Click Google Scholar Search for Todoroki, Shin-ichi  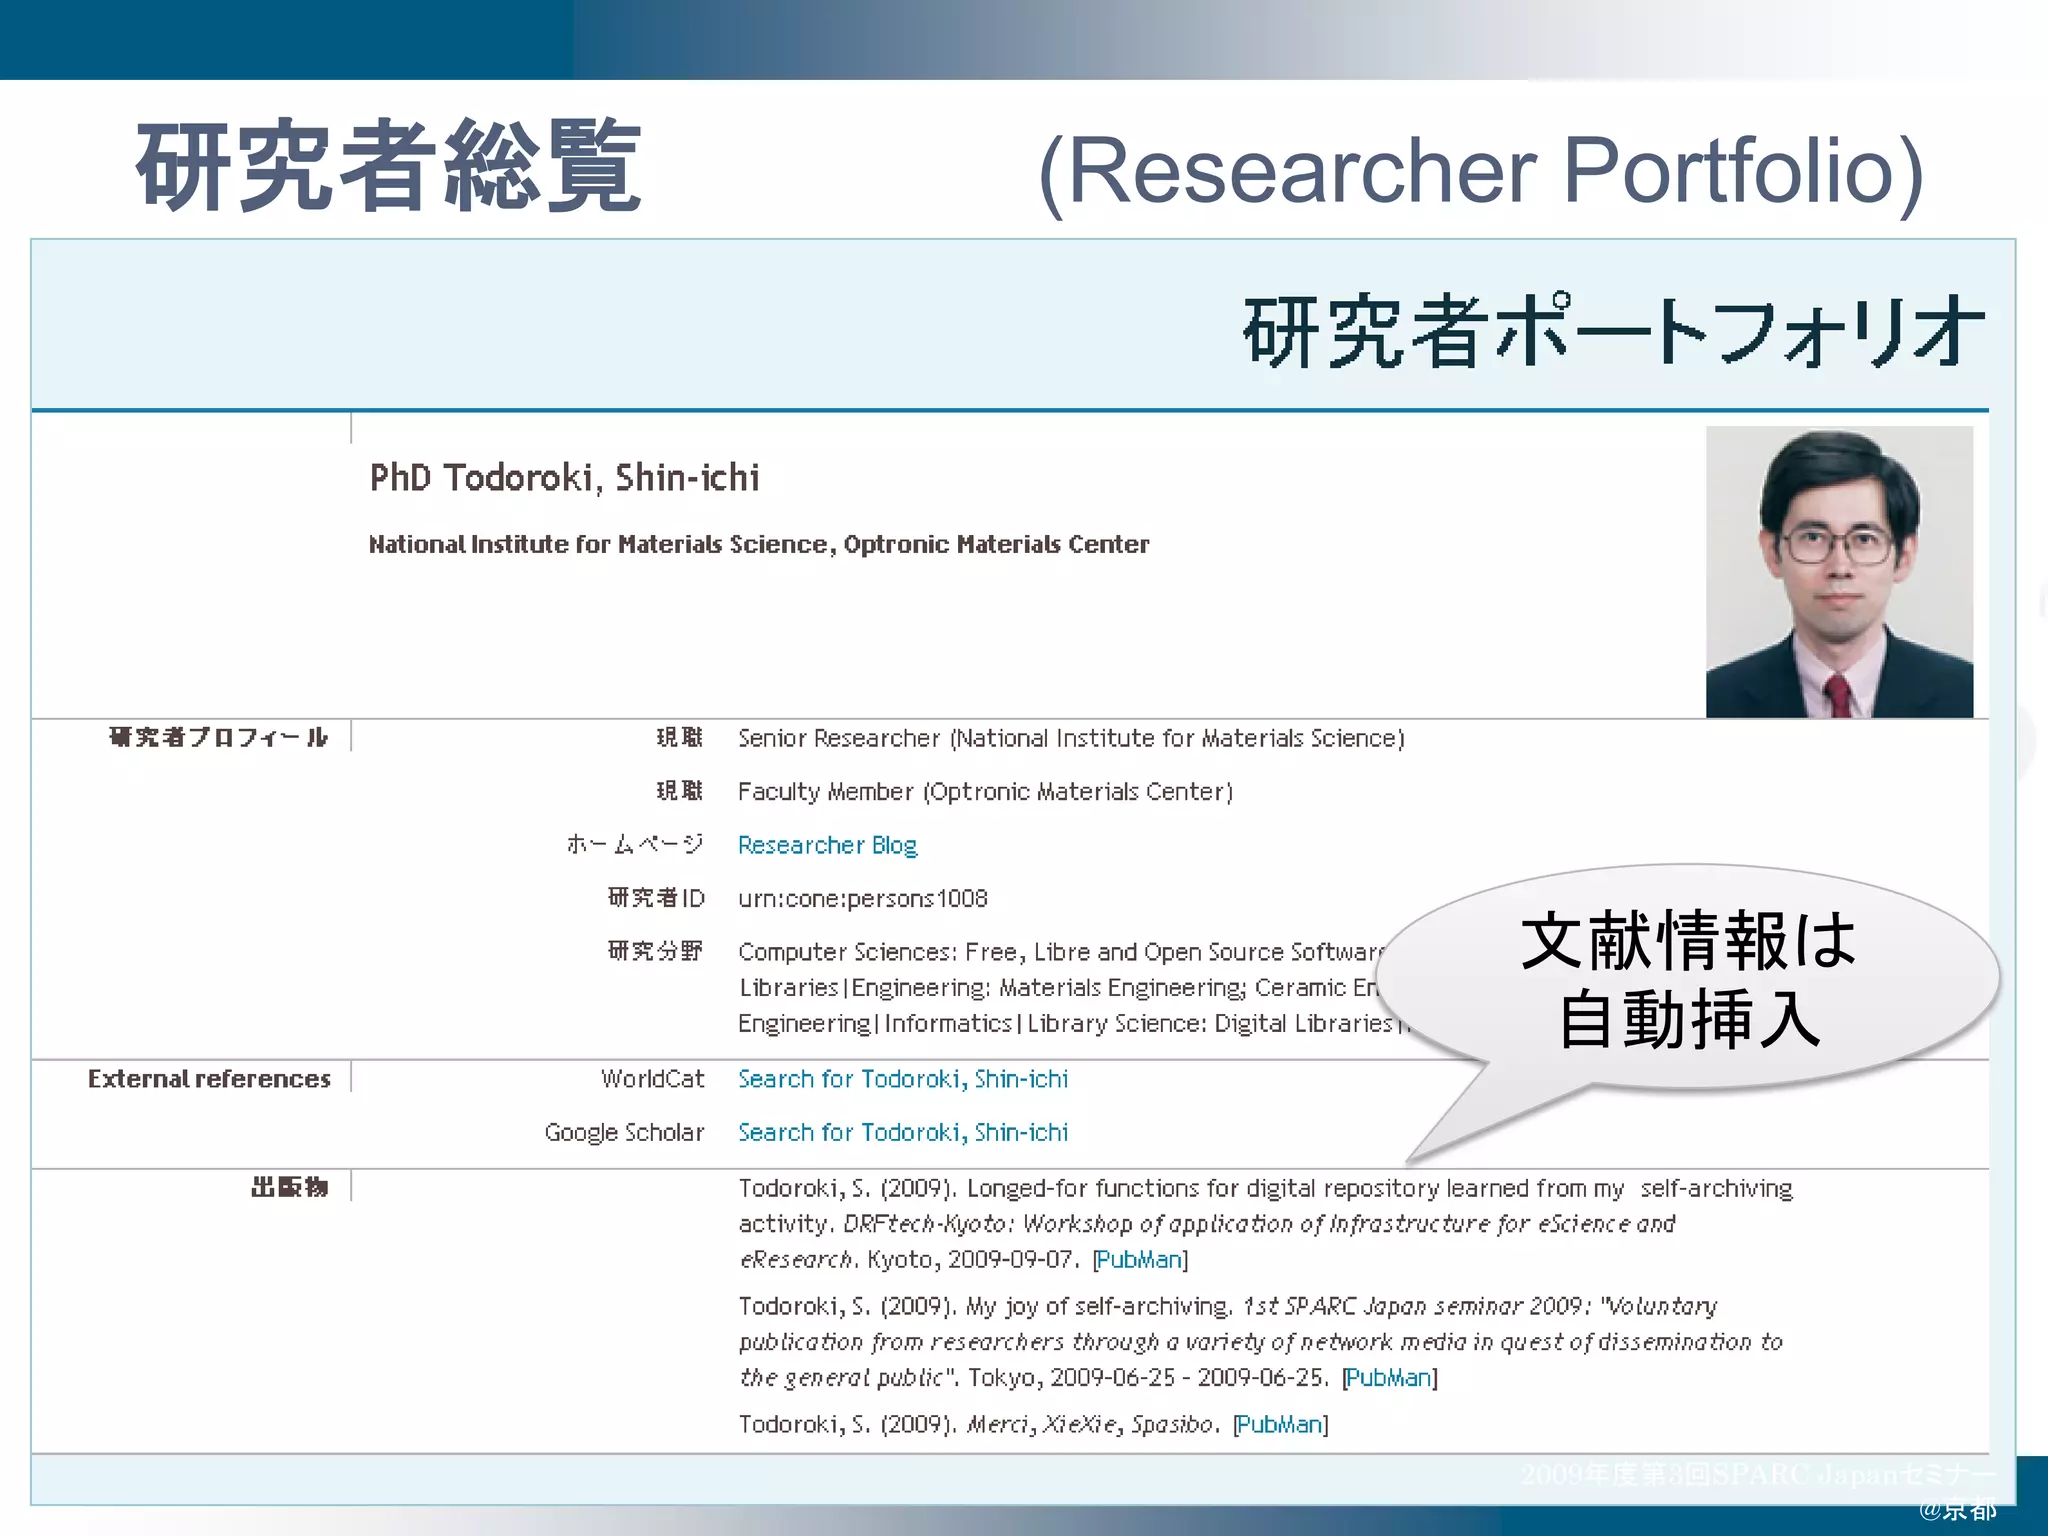tap(903, 1132)
